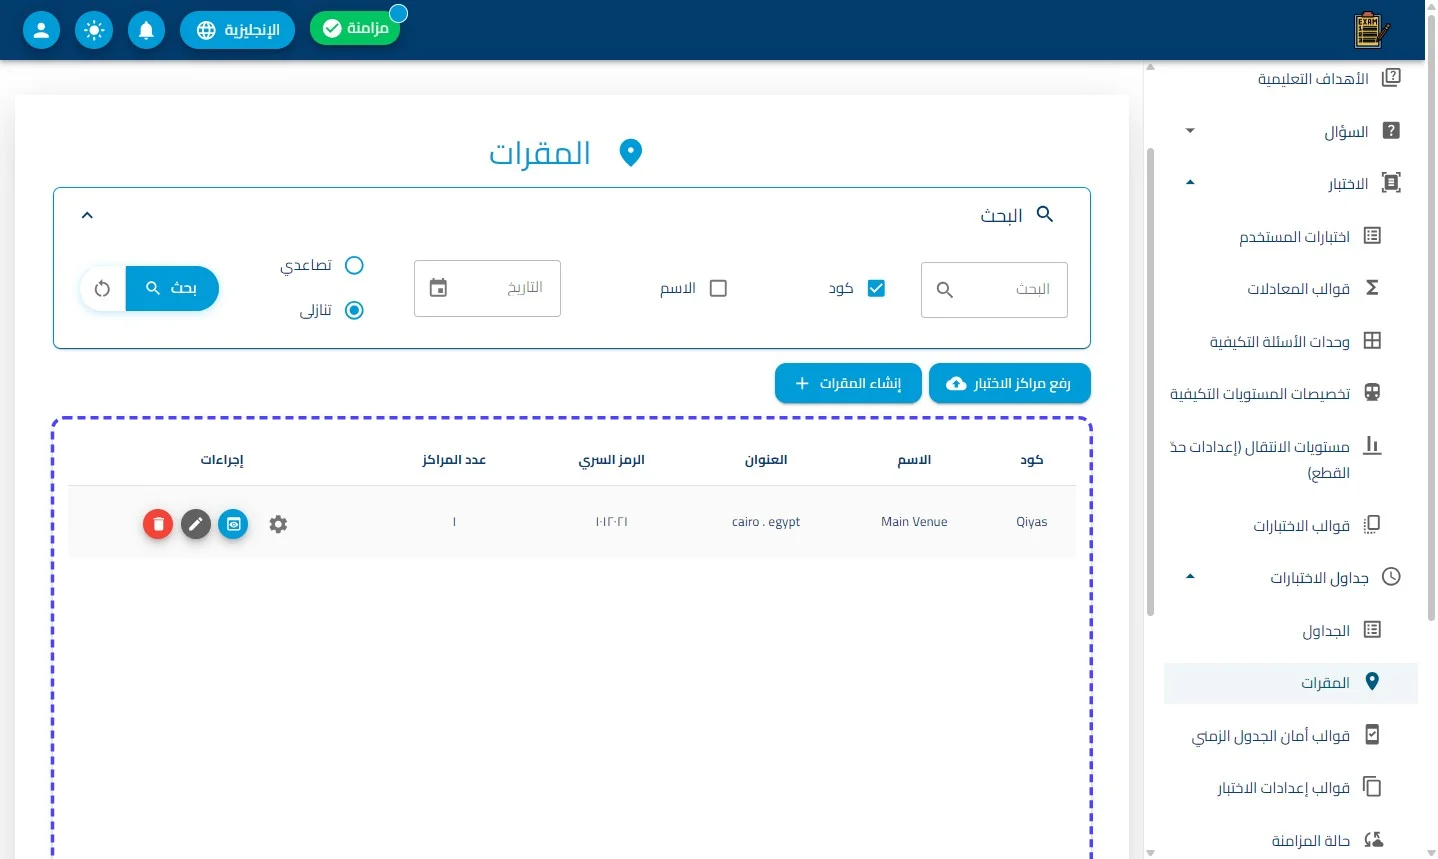Click the magnifier icon in search field
This screenshot has width=1438, height=859.
(944, 290)
